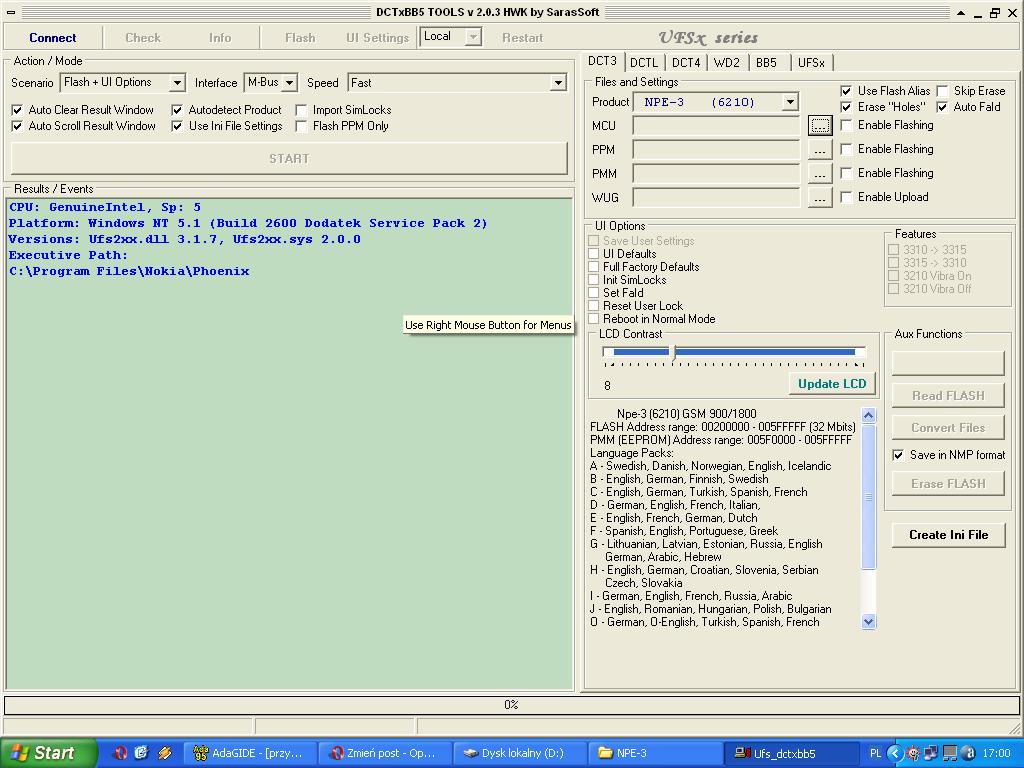The width and height of the screenshot is (1024, 768).
Task: Open the Speed dropdown
Action: coord(558,83)
